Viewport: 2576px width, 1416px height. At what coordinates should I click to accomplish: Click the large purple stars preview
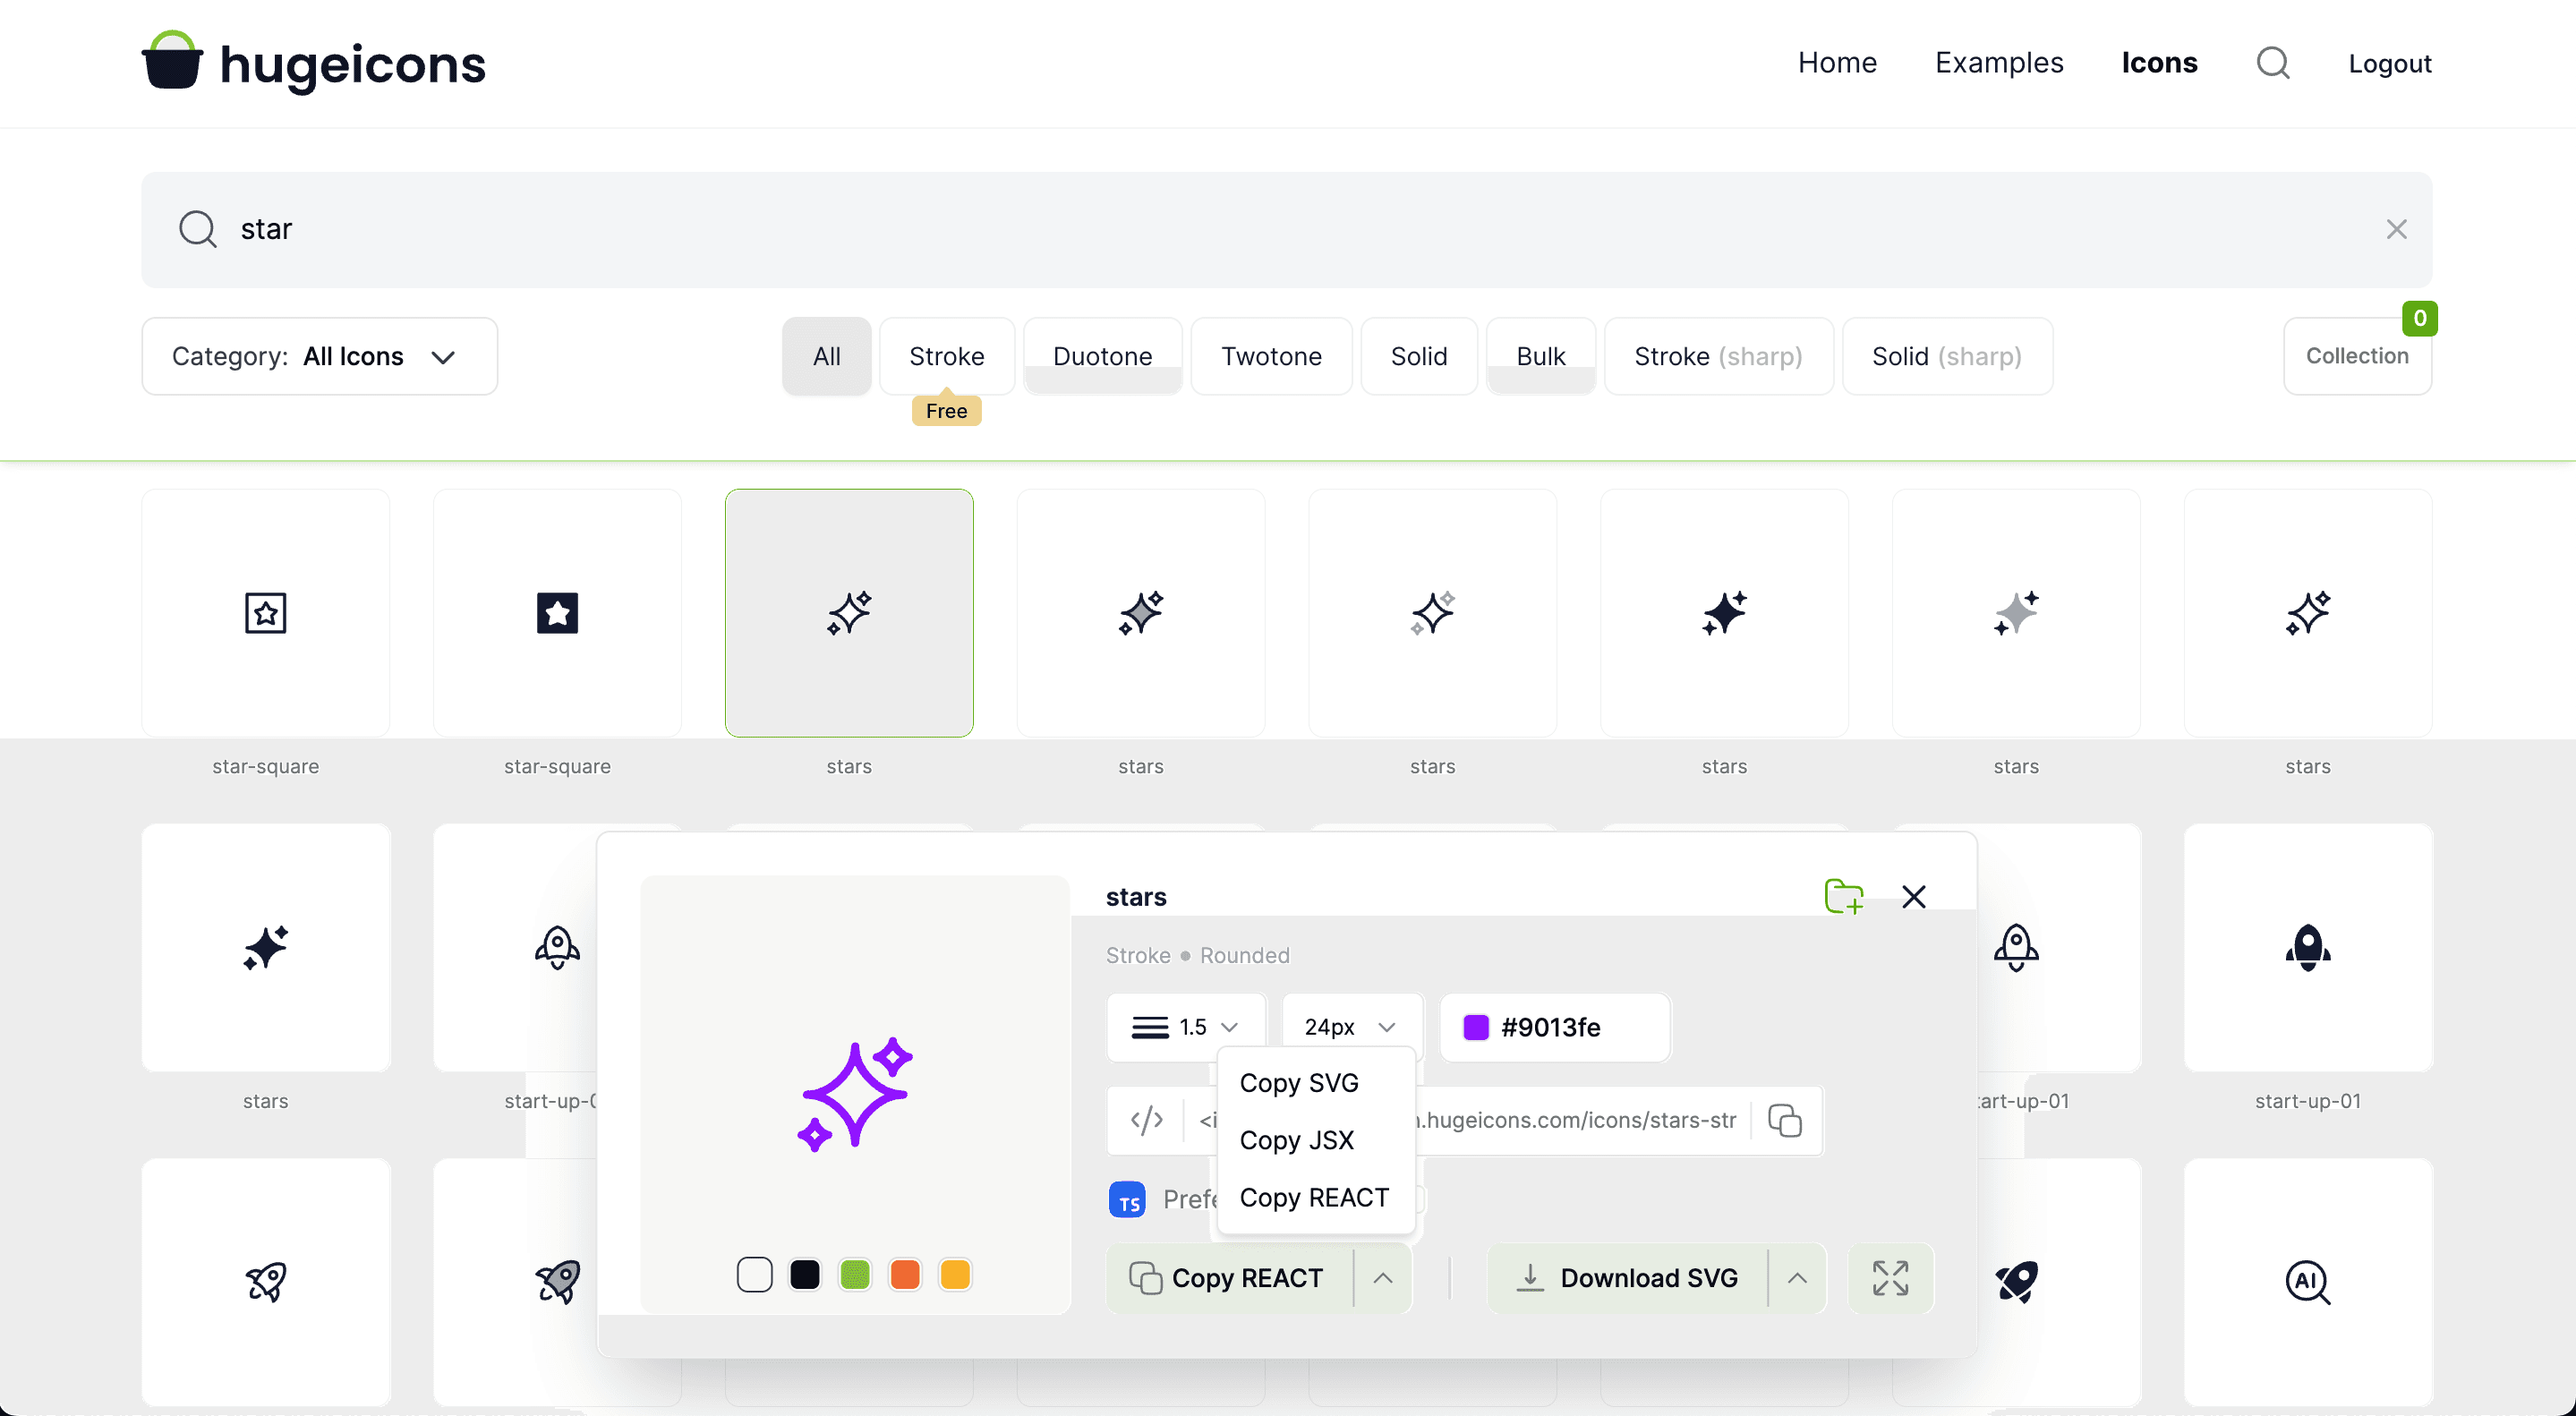coord(854,1094)
